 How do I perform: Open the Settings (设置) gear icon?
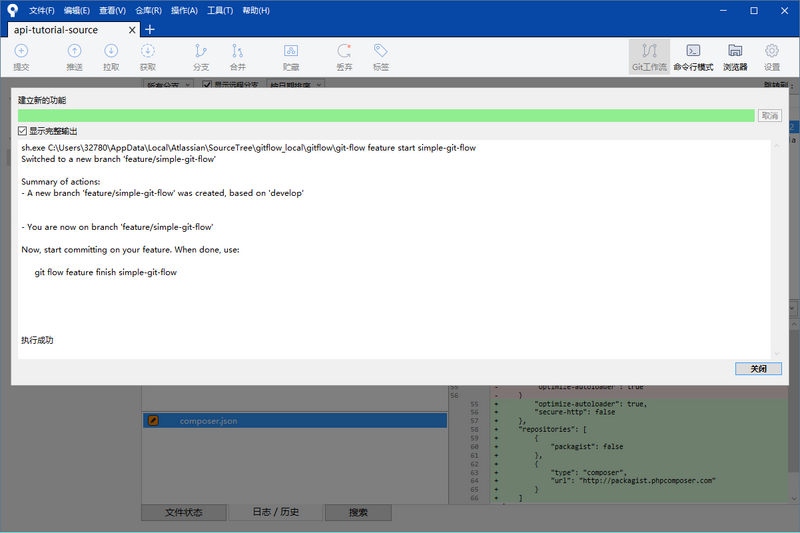point(772,57)
